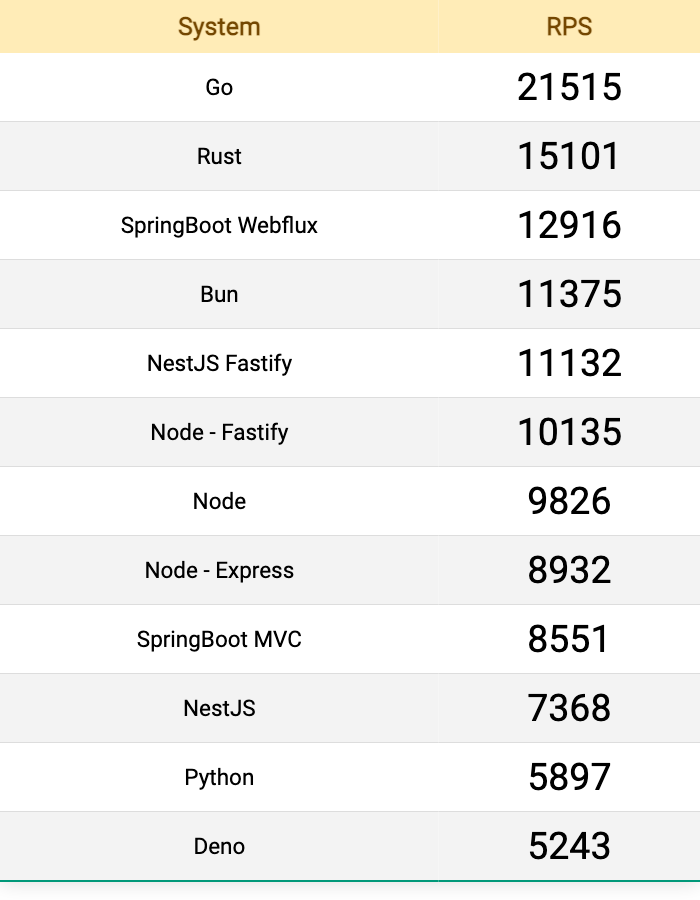Click the 11132 RPS value
The image size is (700, 900).
pyautogui.click(x=569, y=363)
